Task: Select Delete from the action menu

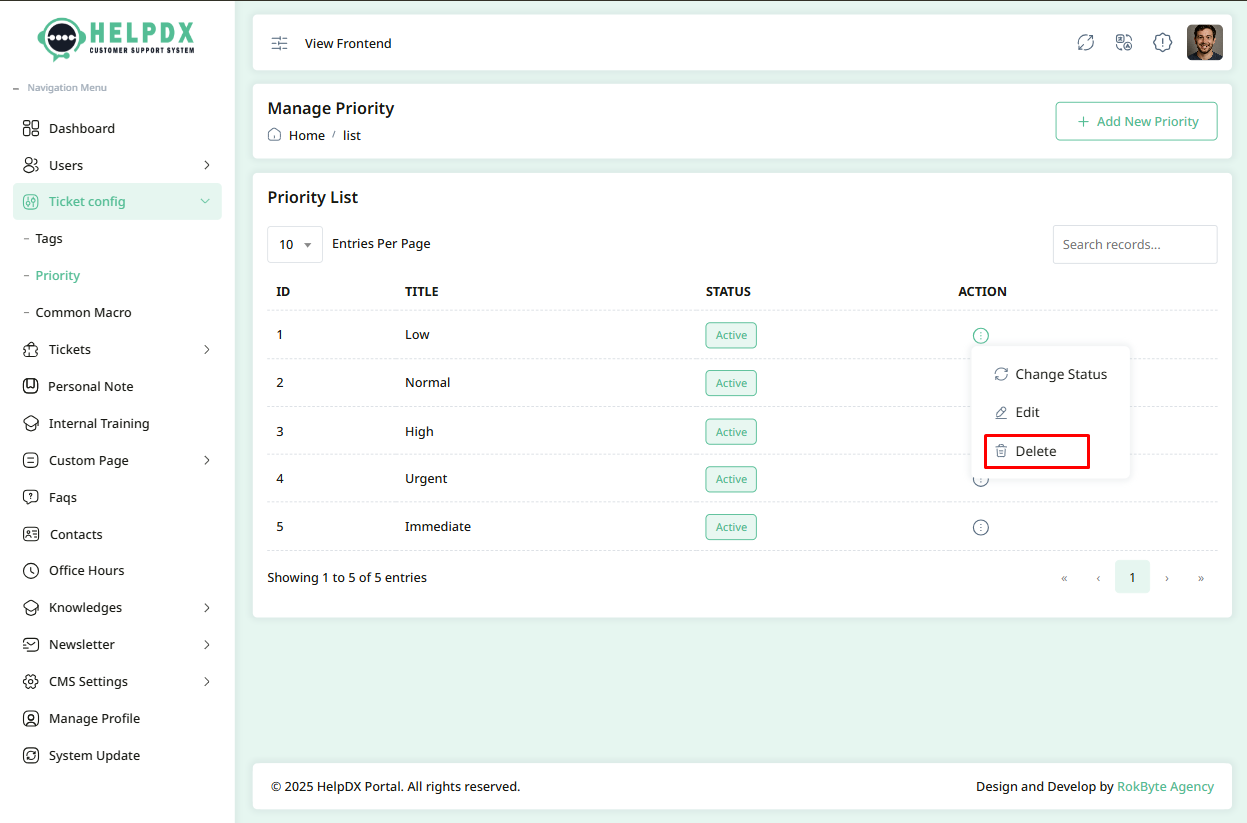Action: click(x=1036, y=451)
